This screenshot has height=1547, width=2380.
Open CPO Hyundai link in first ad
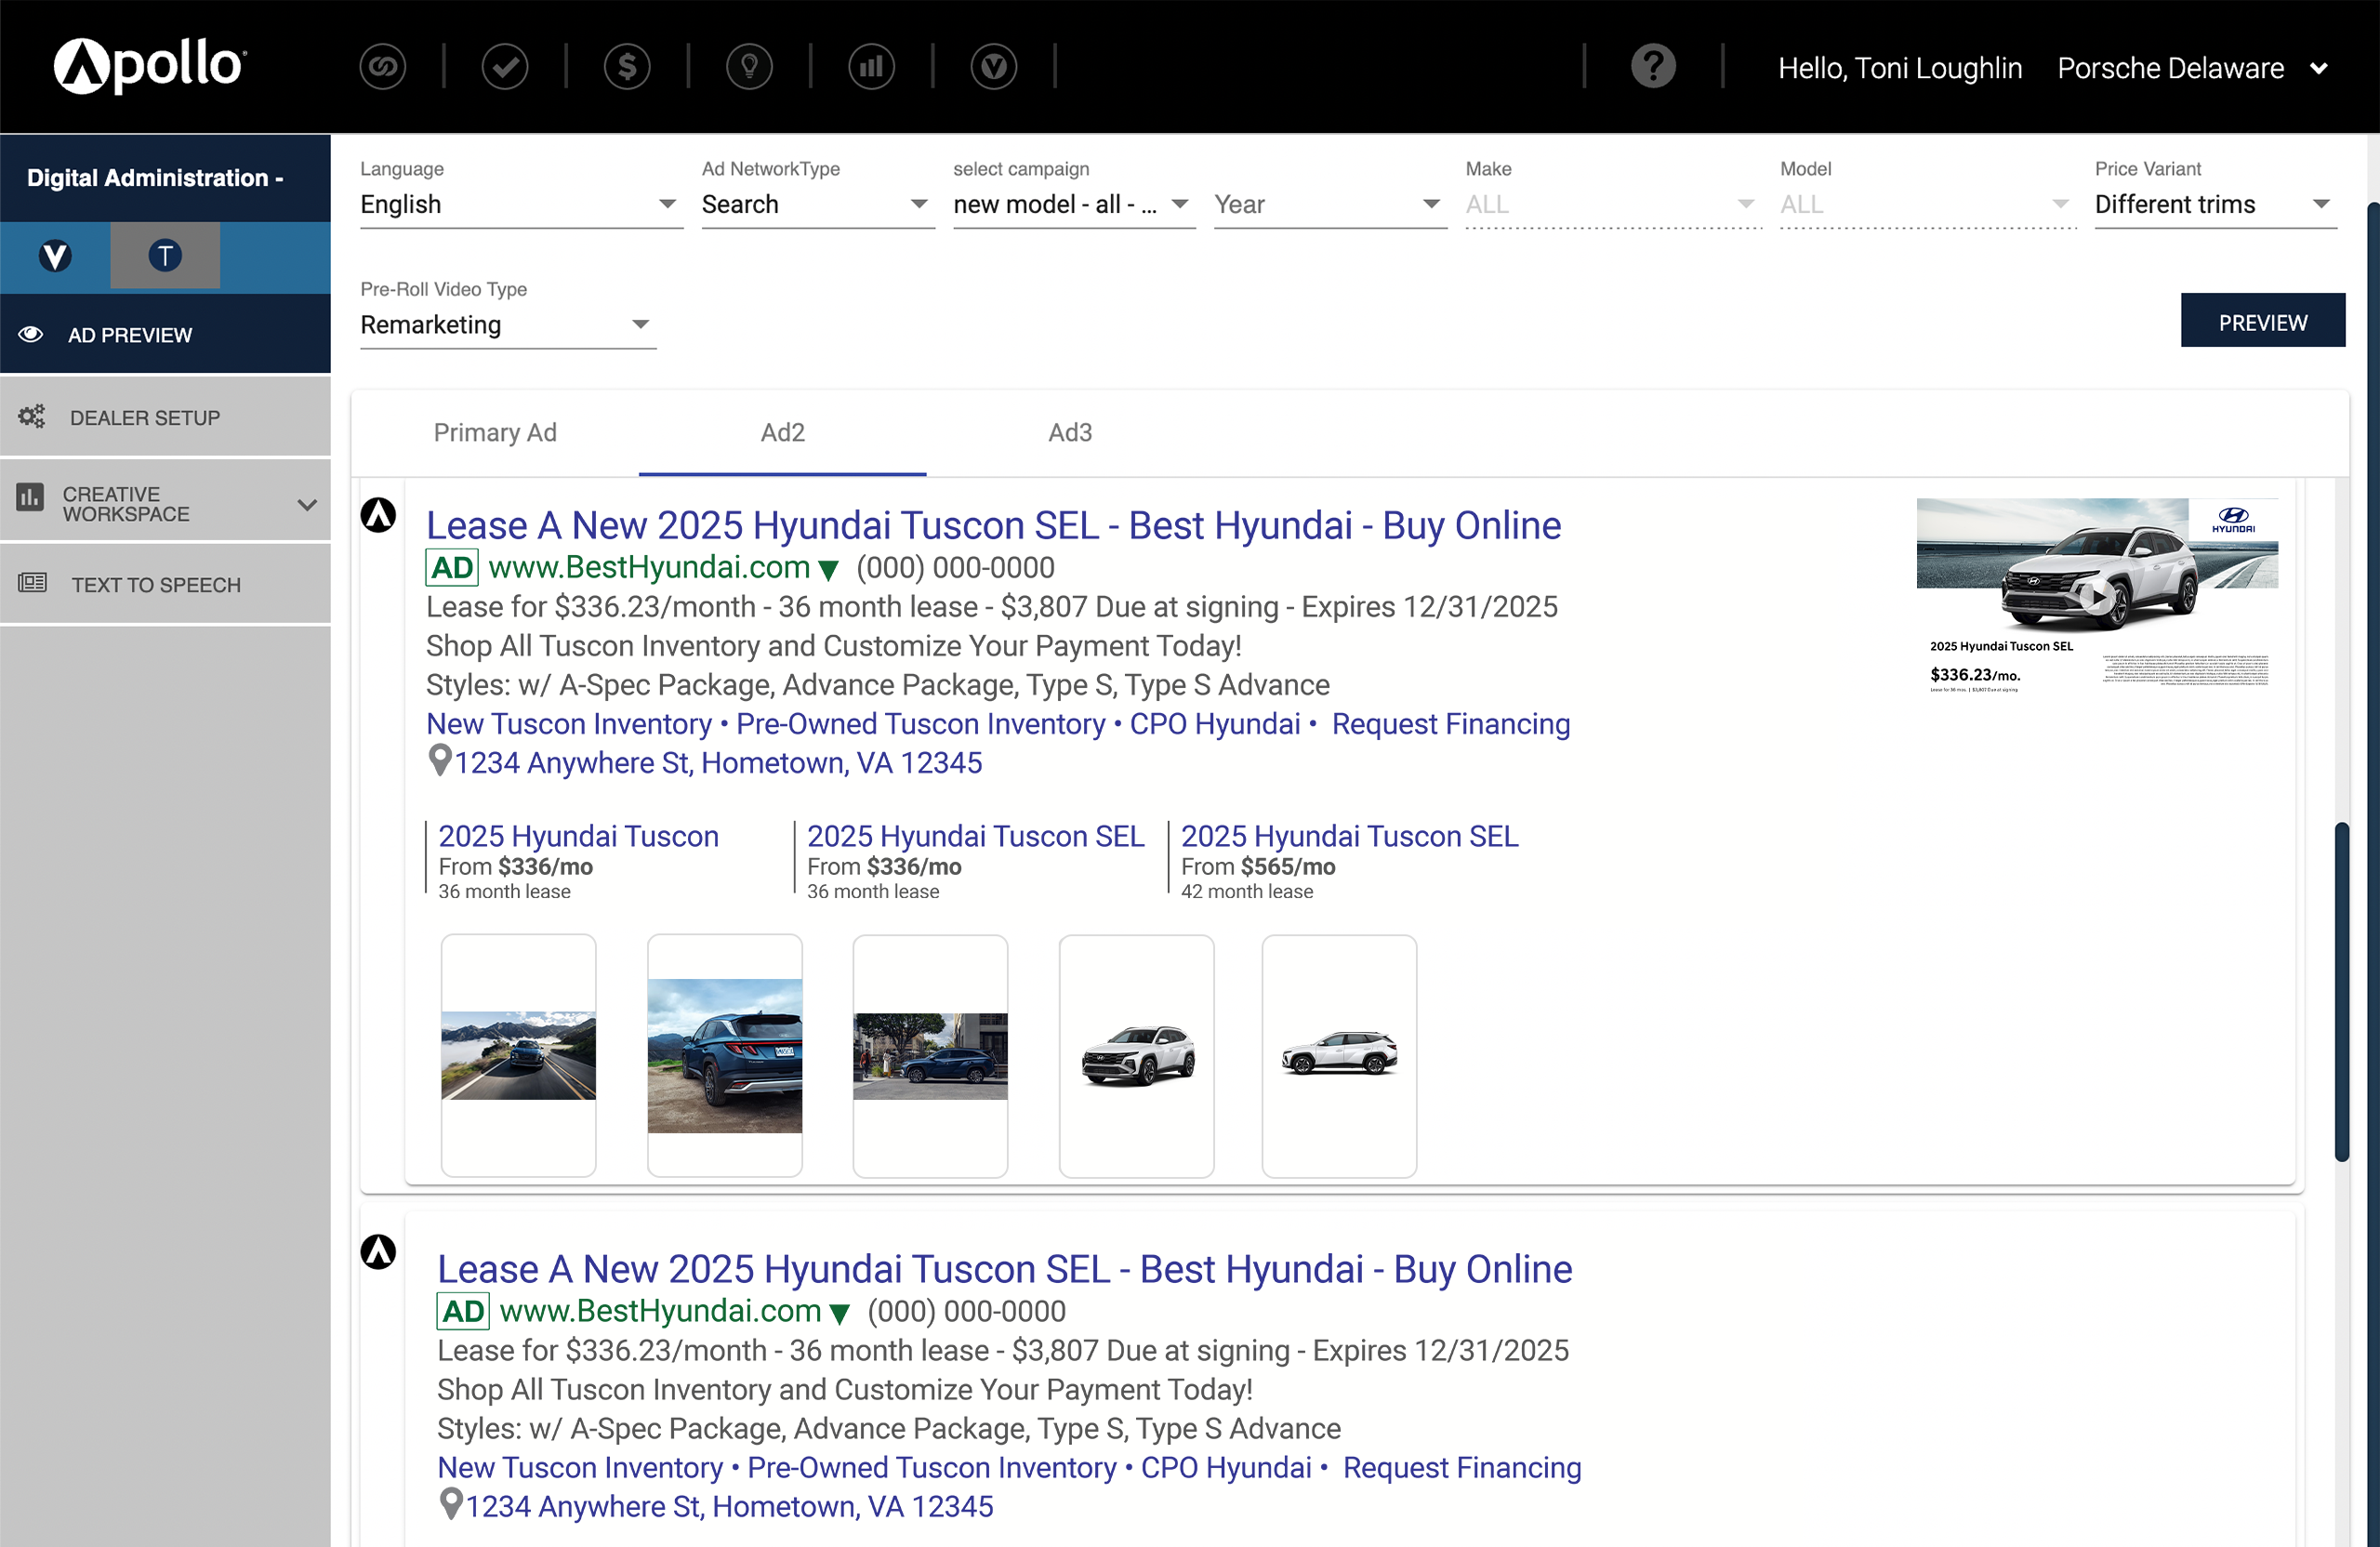tap(1214, 723)
